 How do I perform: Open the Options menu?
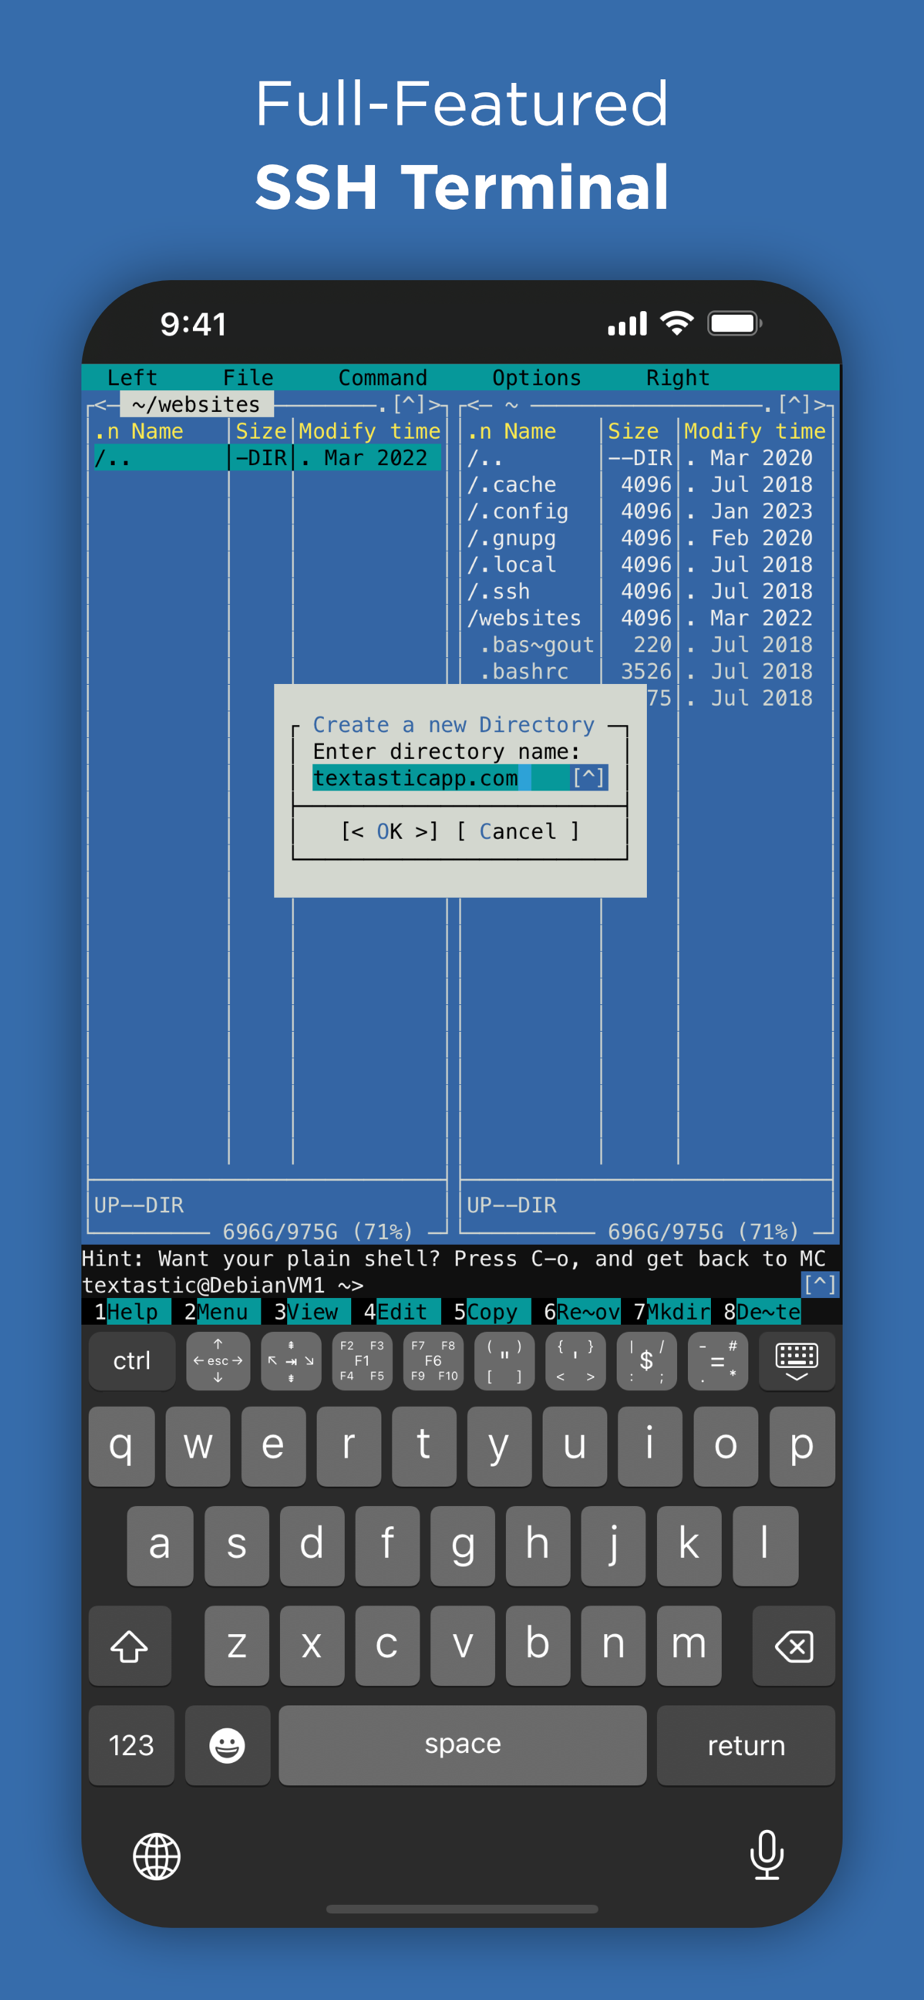(536, 377)
